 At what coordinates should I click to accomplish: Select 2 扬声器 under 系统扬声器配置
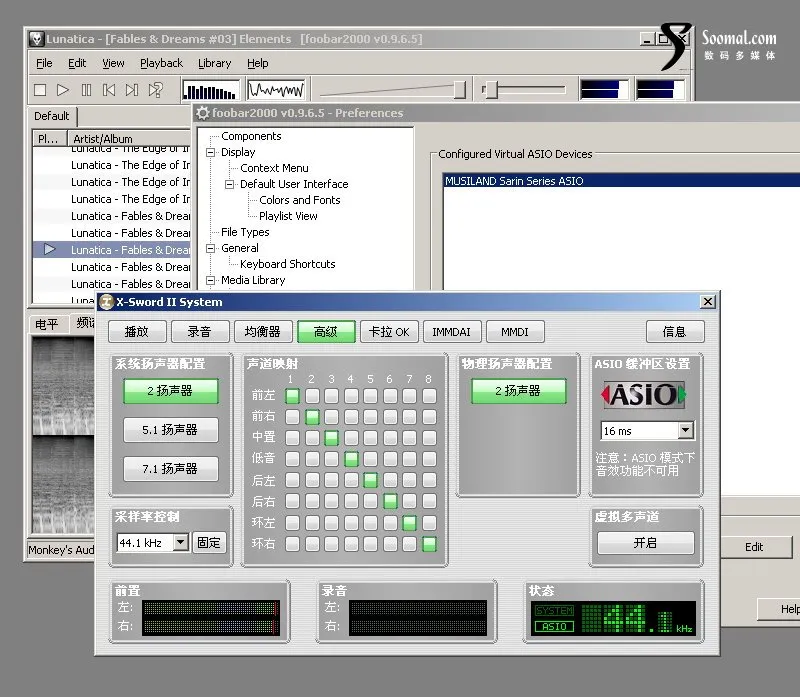170,391
